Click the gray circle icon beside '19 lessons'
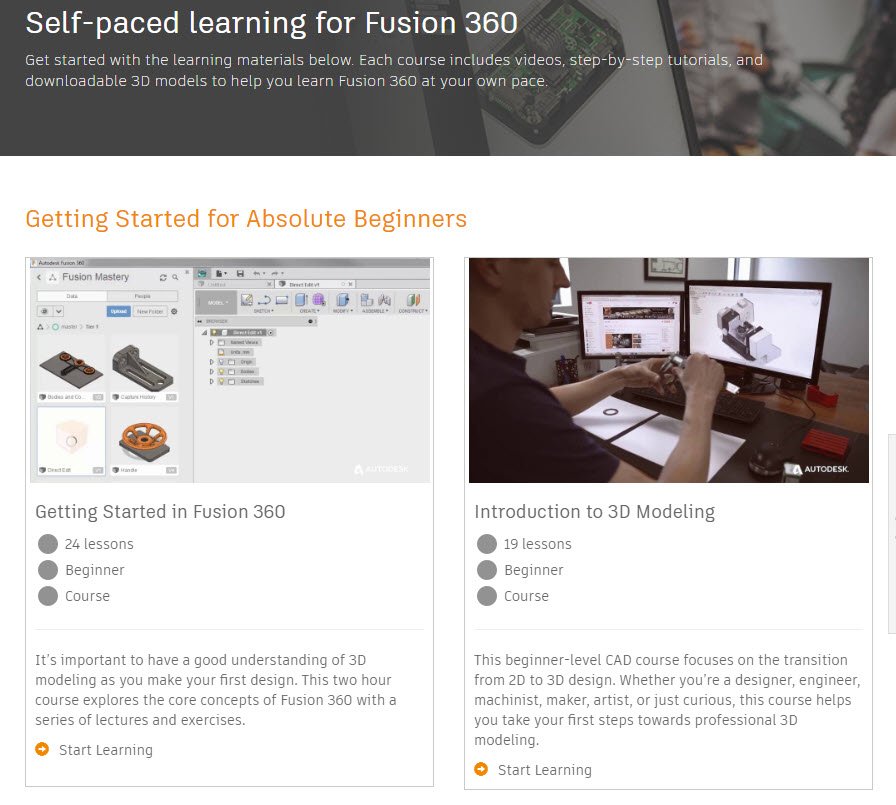The width and height of the screenshot is (896, 805). click(487, 544)
